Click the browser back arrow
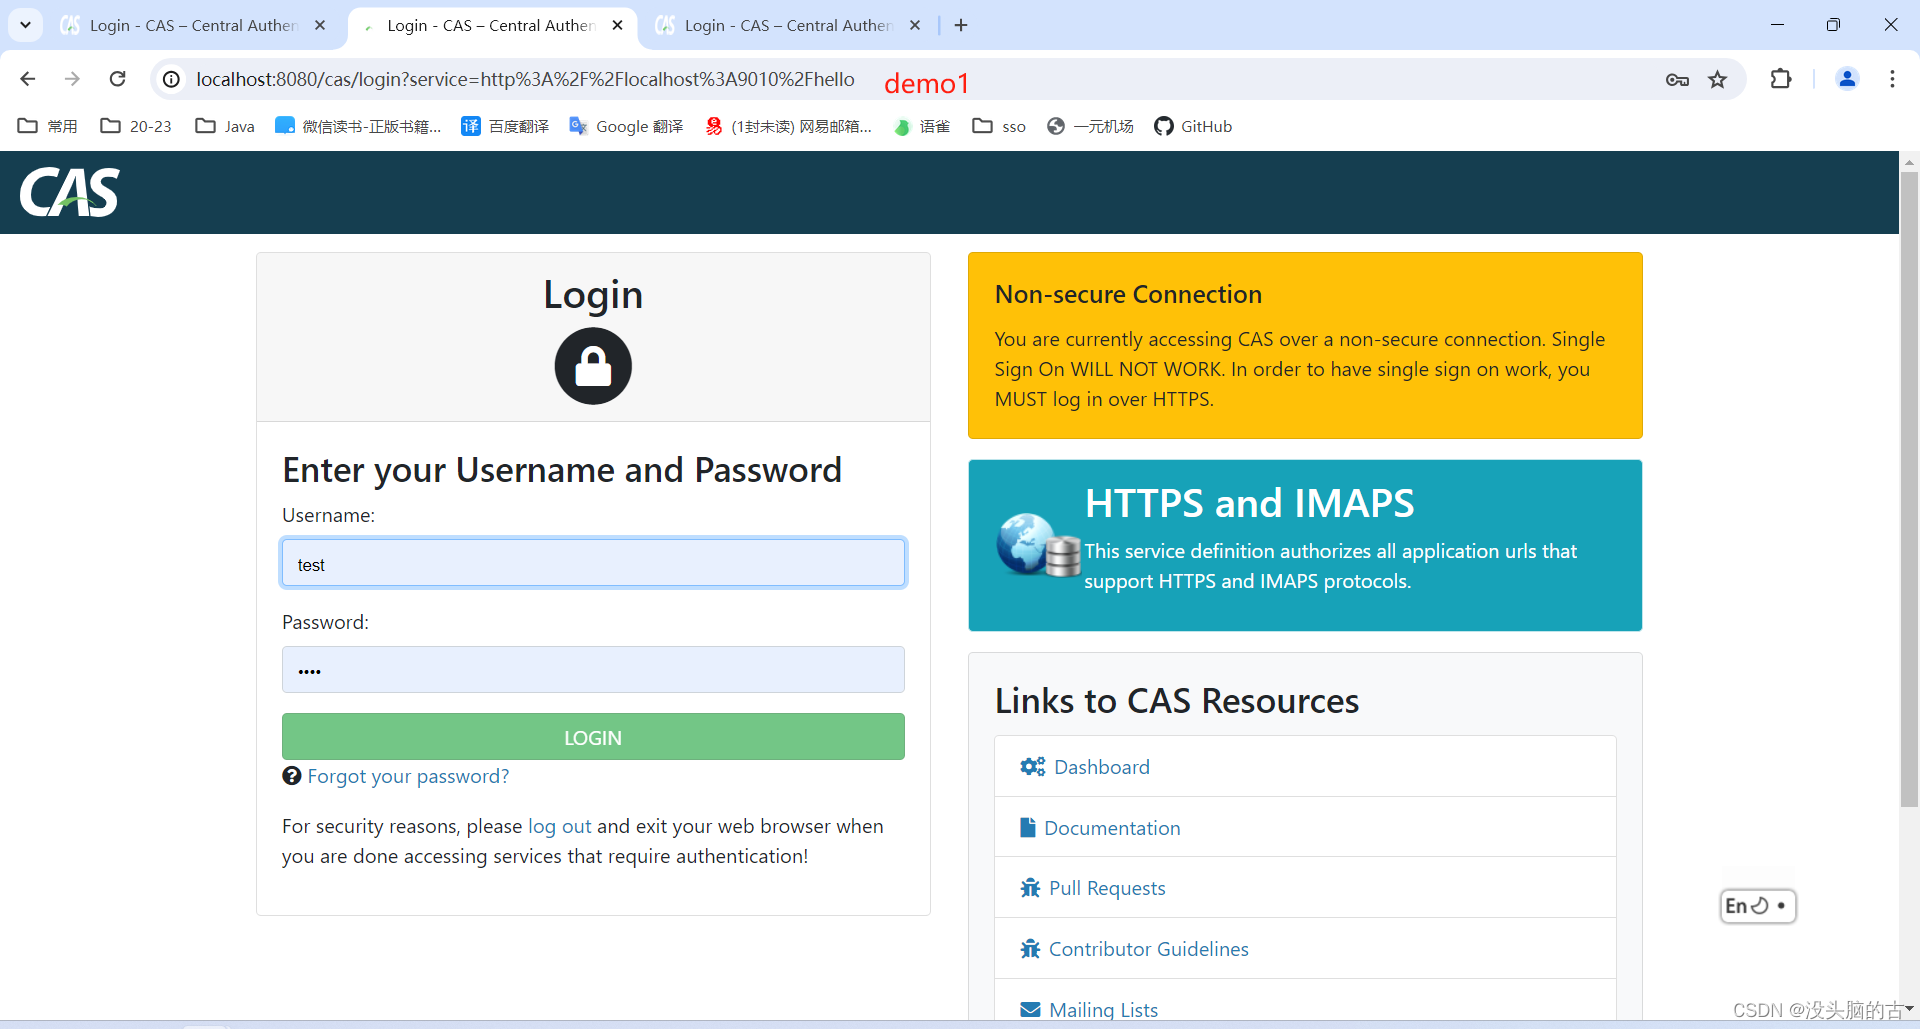Screen dimensions: 1920x1029 click(27, 79)
